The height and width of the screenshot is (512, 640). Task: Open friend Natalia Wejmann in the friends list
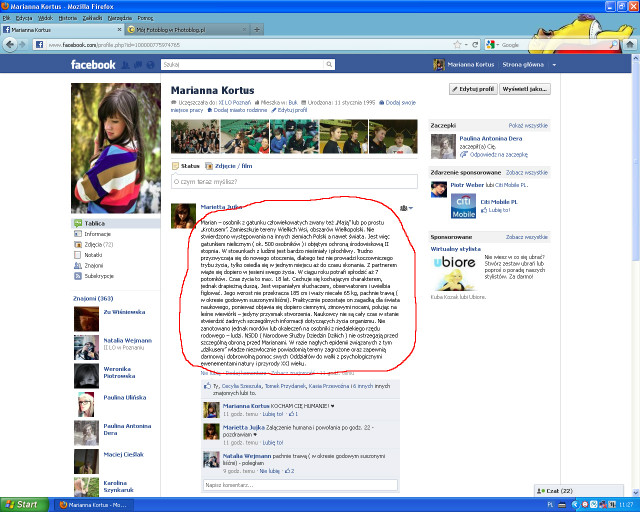pyautogui.click(x=127, y=341)
